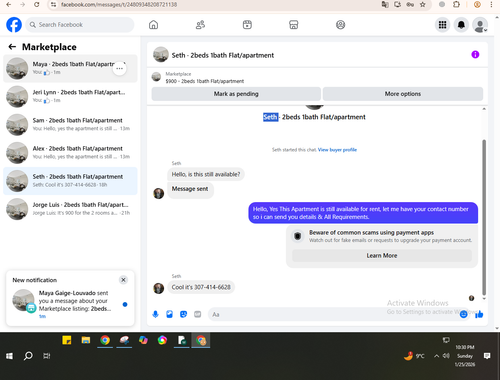Image resolution: width=500 pixels, height=380 pixels.
Task: Open the View buyer profile link
Action: [x=337, y=150]
